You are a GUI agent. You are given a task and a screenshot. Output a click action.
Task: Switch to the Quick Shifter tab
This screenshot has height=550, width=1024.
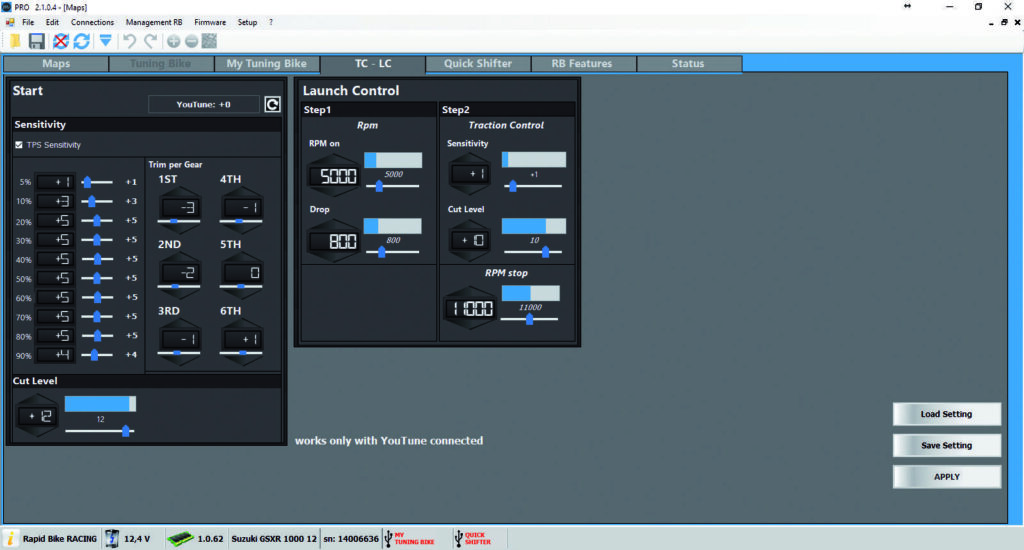[478, 64]
